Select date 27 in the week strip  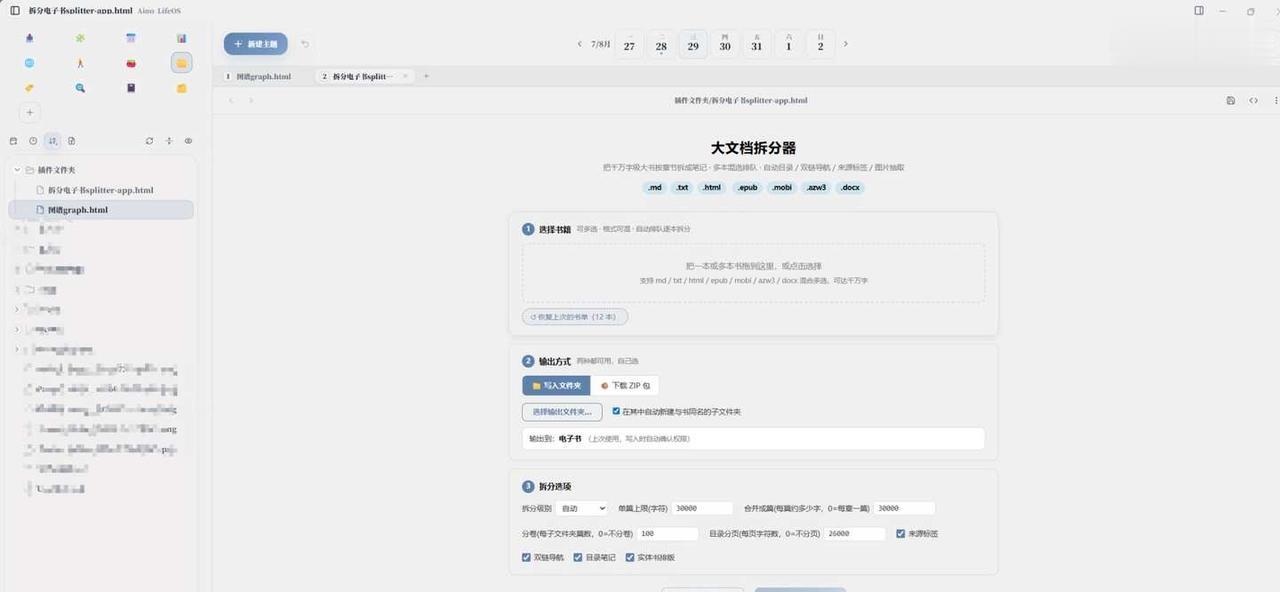(629, 44)
